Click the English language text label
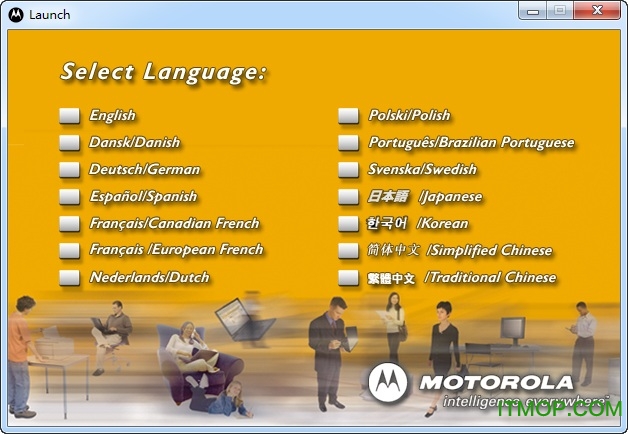The width and height of the screenshot is (628, 434). point(112,116)
